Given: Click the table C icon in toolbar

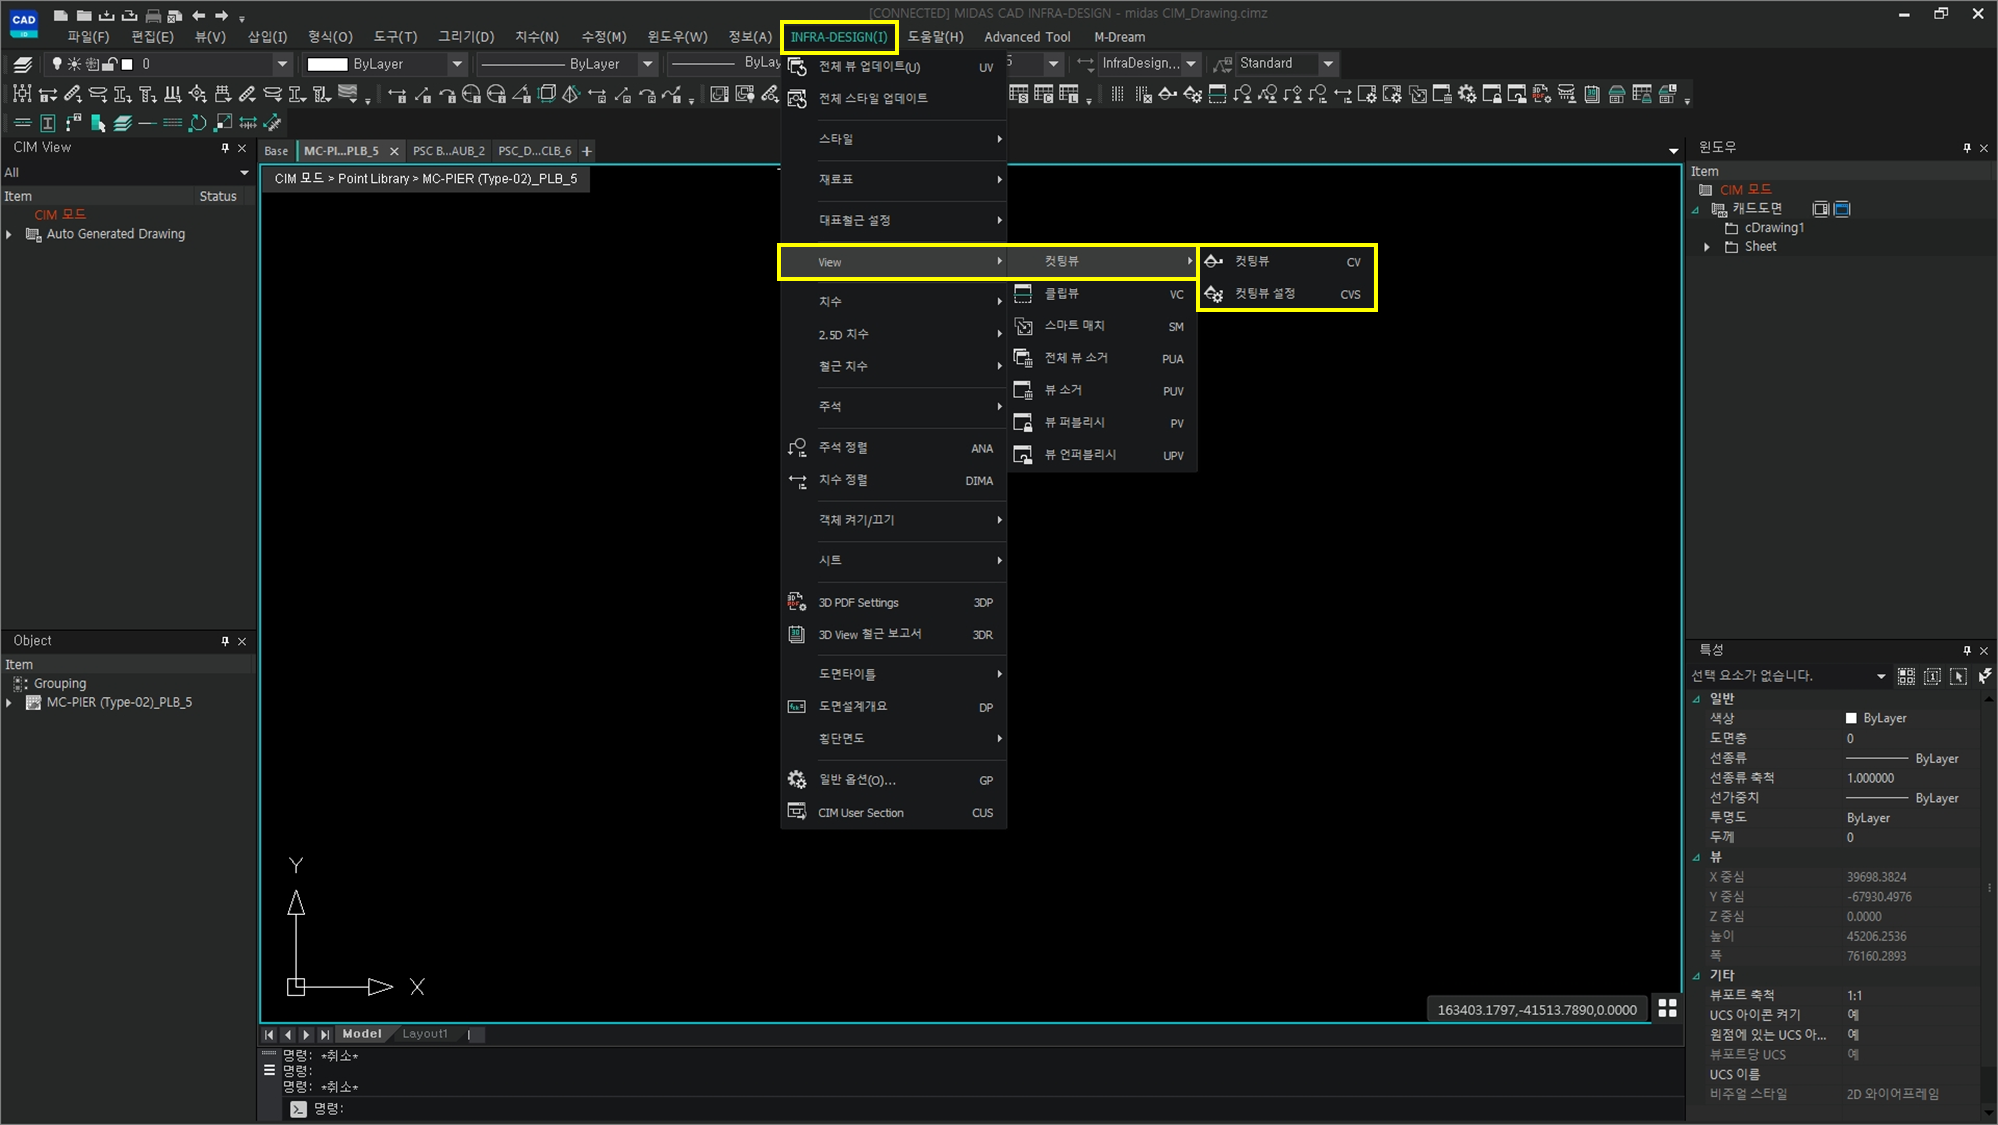Looking at the screenshot, I should (x=1043, y=95).
